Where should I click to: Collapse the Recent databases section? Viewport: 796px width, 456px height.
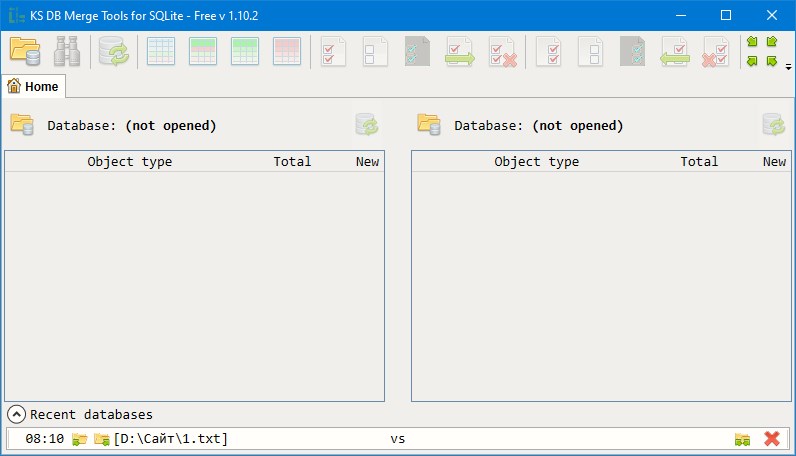coord(16,414)
